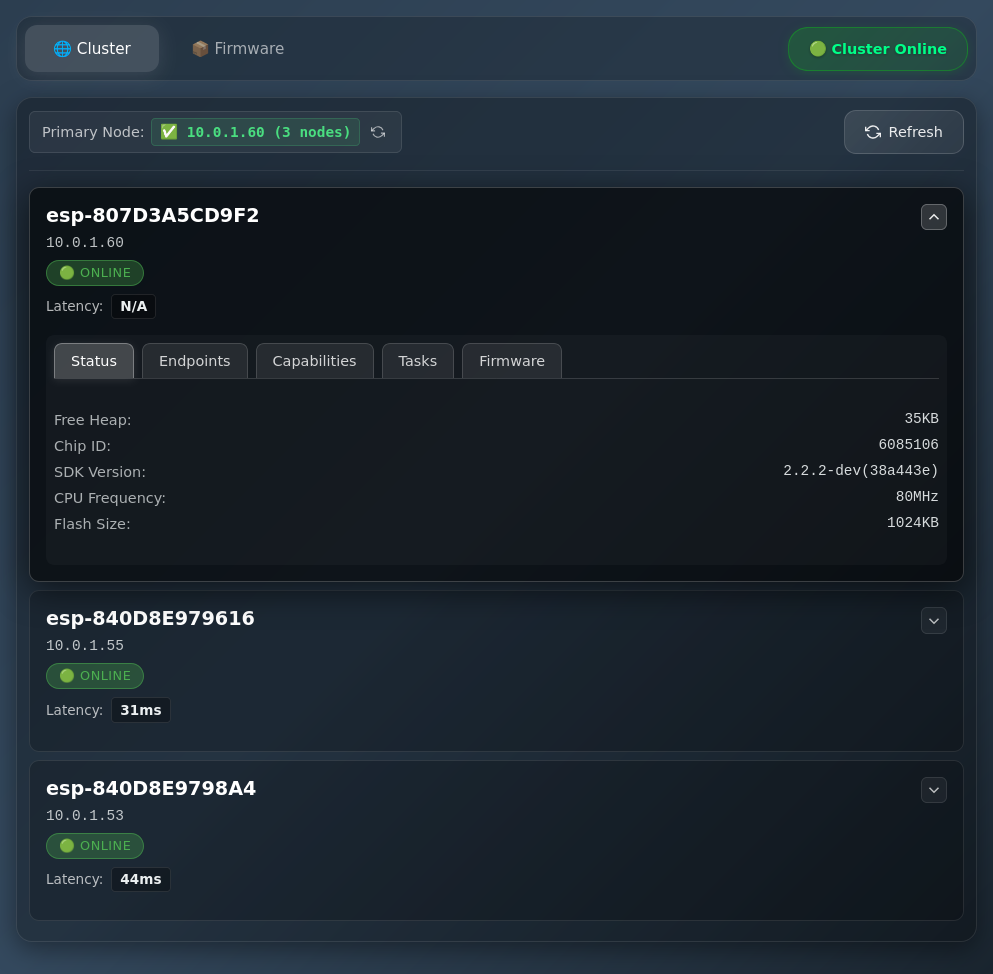
Task: Click the green dot in esp-840D8E979616's ONLINE badge
Action: pyautogui.click(x=67, y=676)
